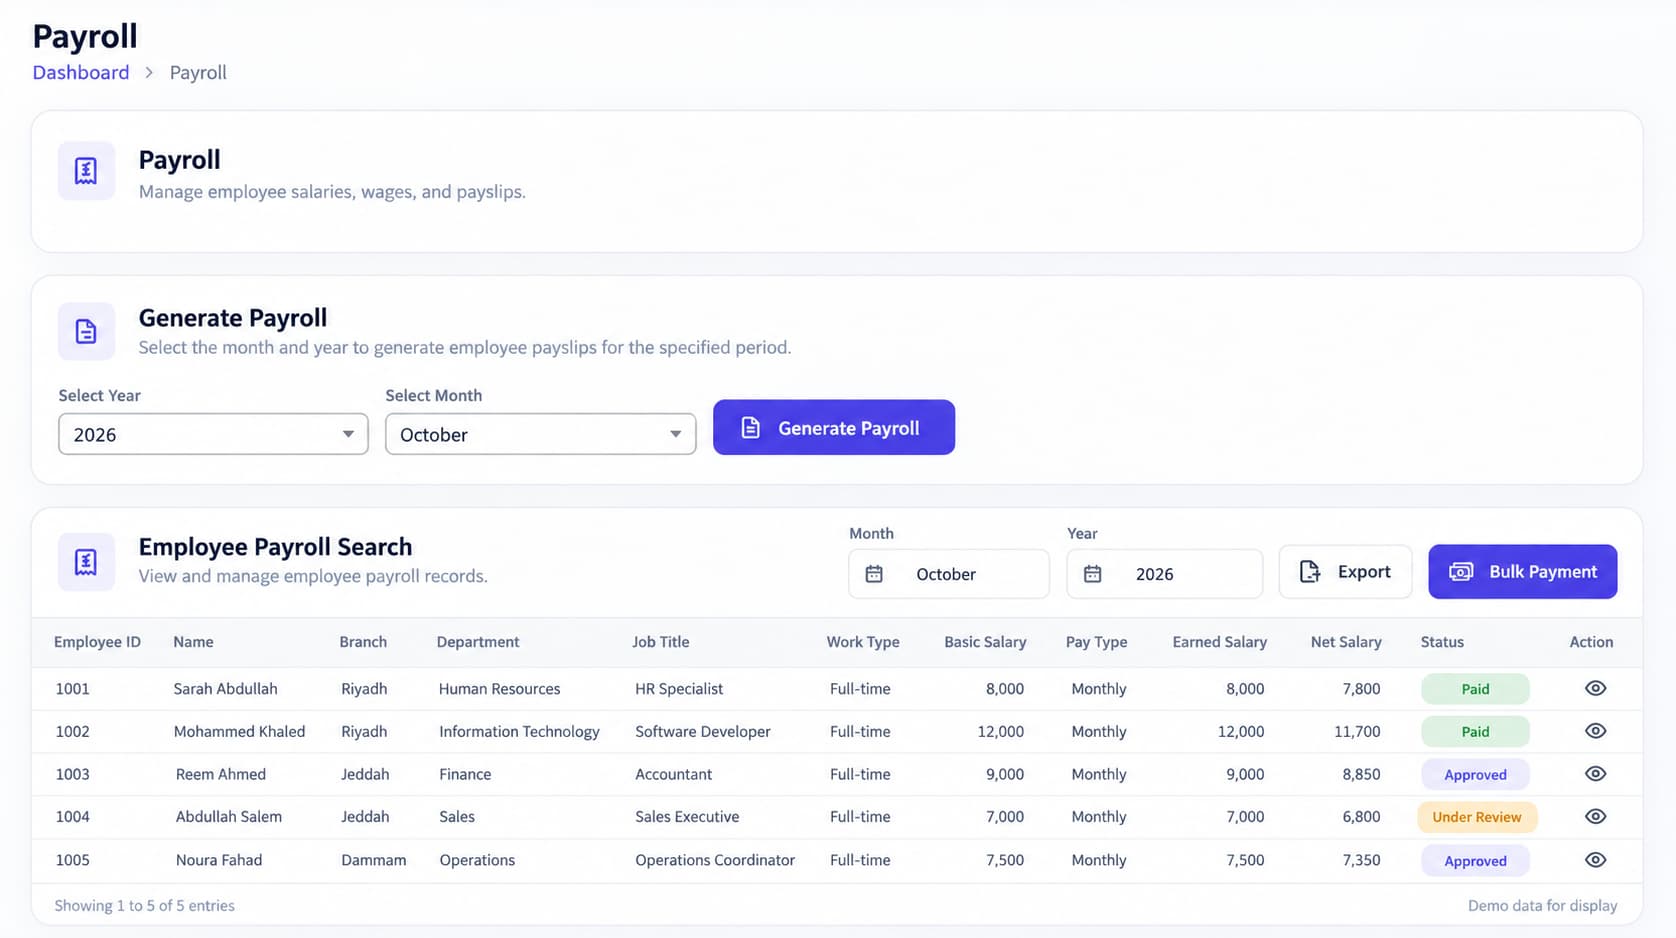Click the calendar icon in Year filter
Screen dimensions: 1676x938
click(1092, 574)
